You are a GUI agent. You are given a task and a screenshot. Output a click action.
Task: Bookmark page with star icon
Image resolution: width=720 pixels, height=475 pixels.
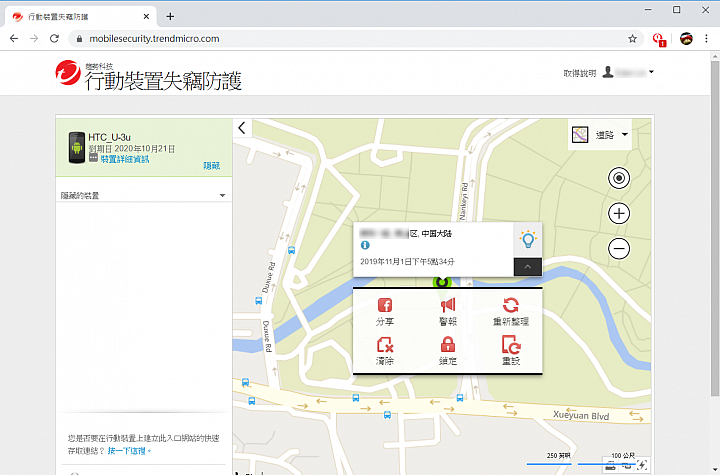click(632, 39)
